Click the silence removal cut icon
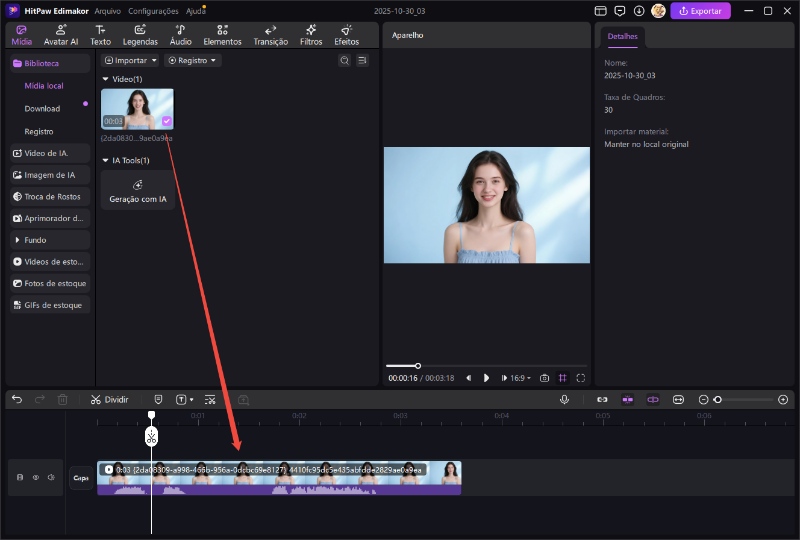Screen dimensions: 800x540 210,400
